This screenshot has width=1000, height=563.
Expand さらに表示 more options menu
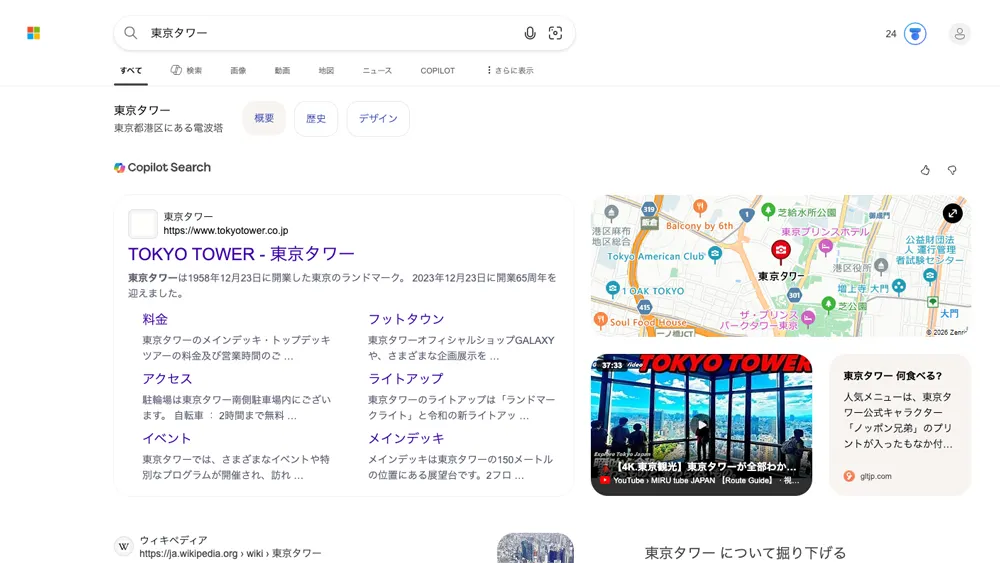(510, 71)
